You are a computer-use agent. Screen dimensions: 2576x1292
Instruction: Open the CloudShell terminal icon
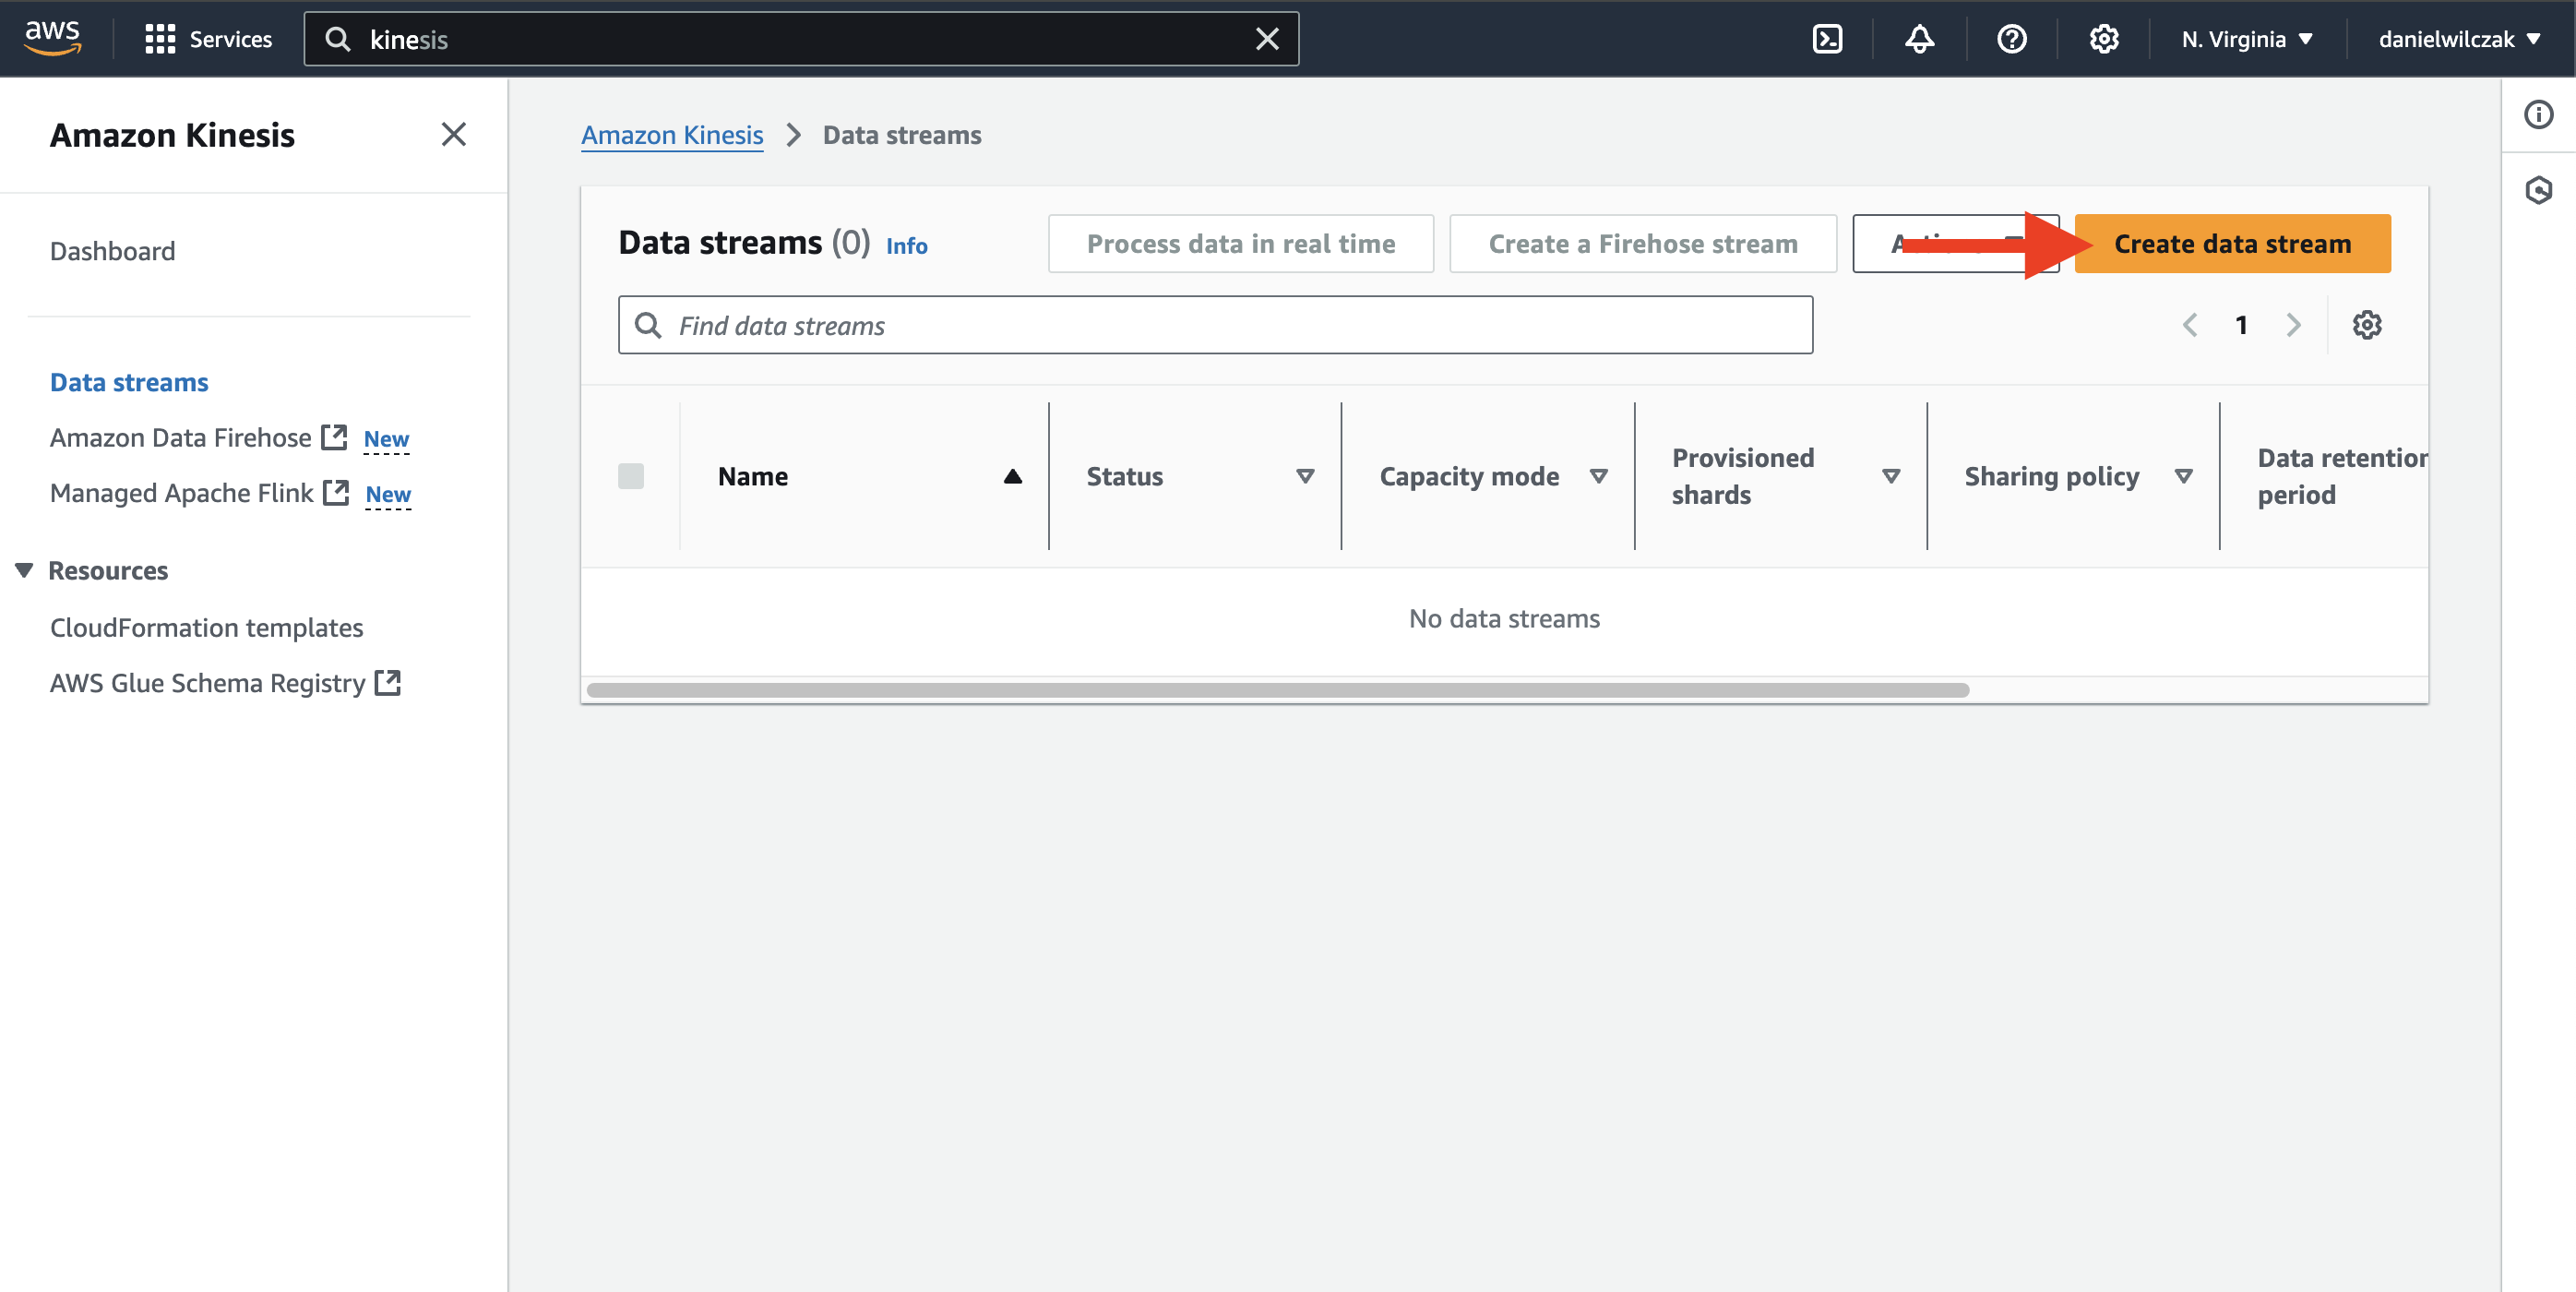coord(1827,39)
